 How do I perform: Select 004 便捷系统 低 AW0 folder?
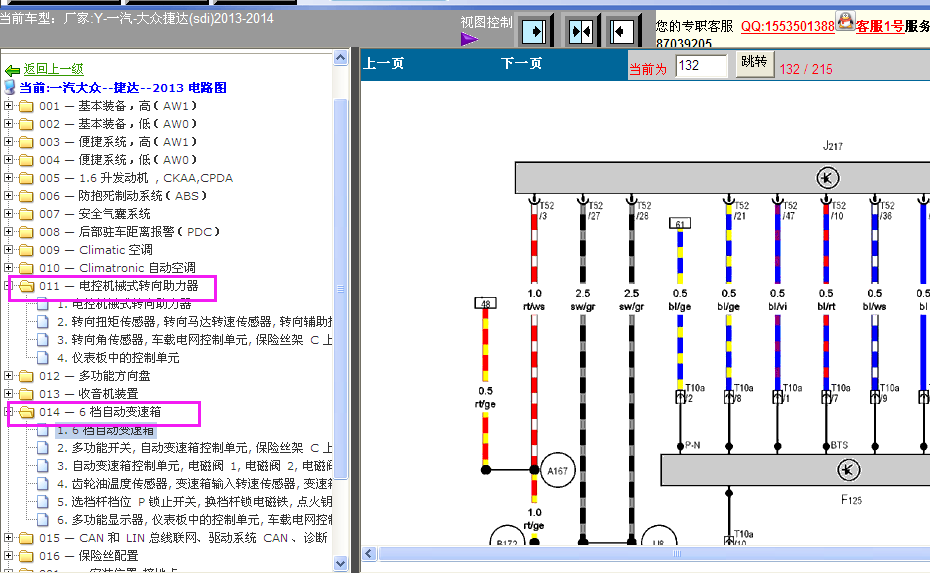[x=117, y=160]
